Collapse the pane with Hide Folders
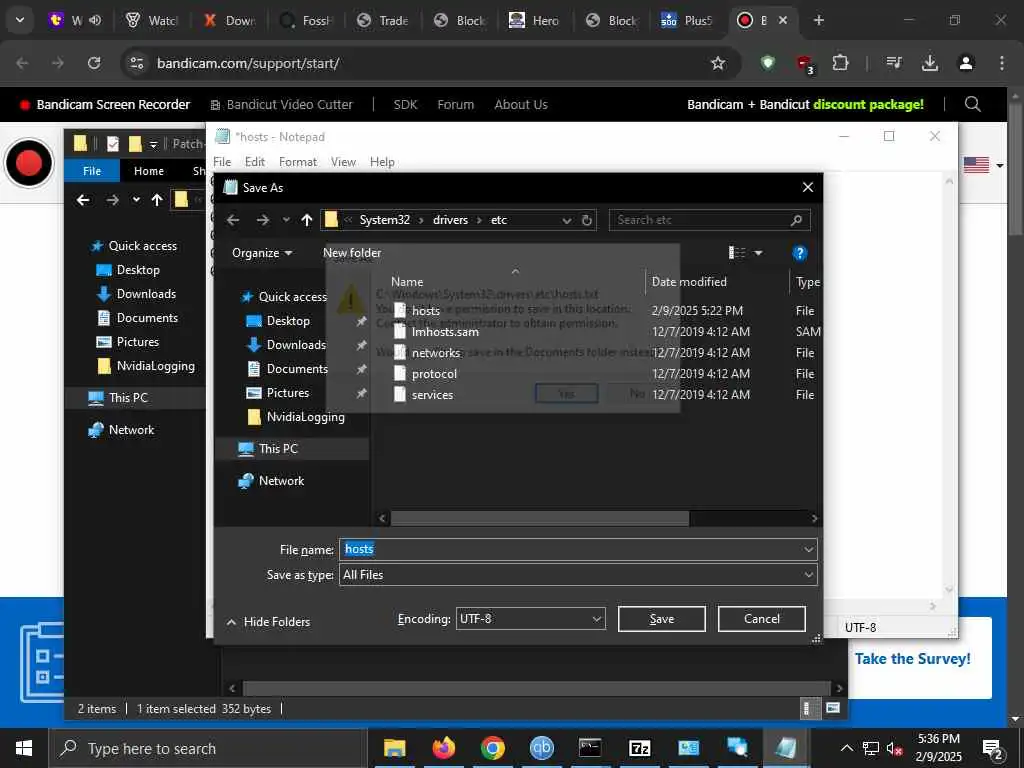1024x768 pixels. pyautogui.click(x=268, y=622)
